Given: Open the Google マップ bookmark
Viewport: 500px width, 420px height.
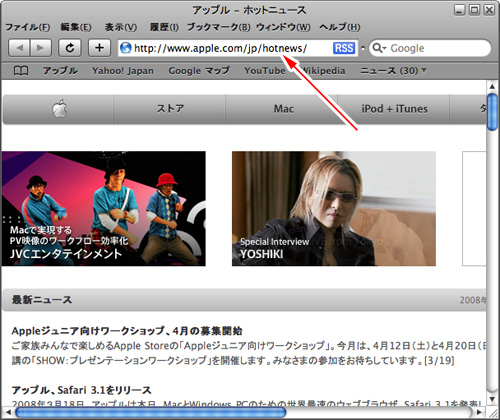Looking at the screenshot, I should (199, 71).
